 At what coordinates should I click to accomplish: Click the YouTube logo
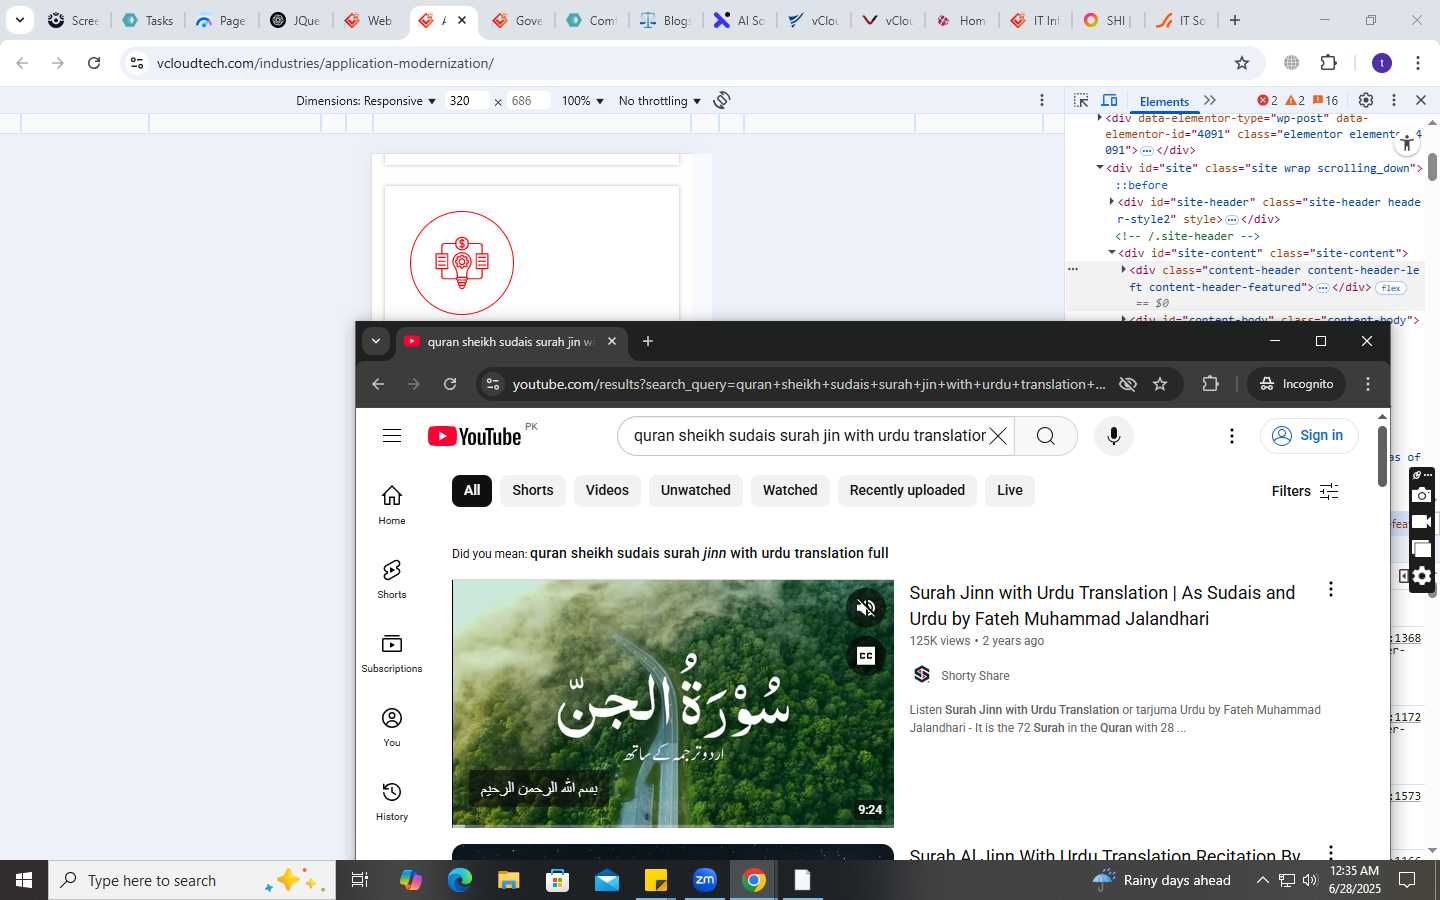point(475,436)
